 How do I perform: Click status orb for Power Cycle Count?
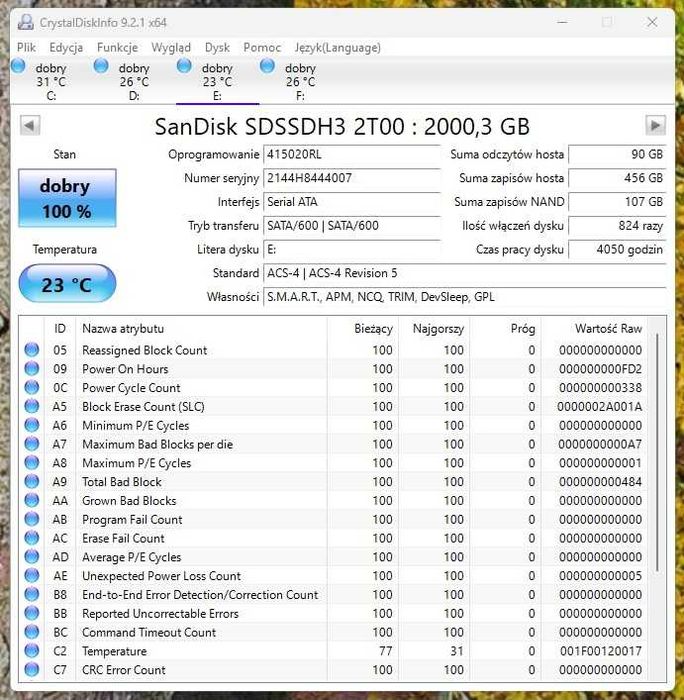32,387
